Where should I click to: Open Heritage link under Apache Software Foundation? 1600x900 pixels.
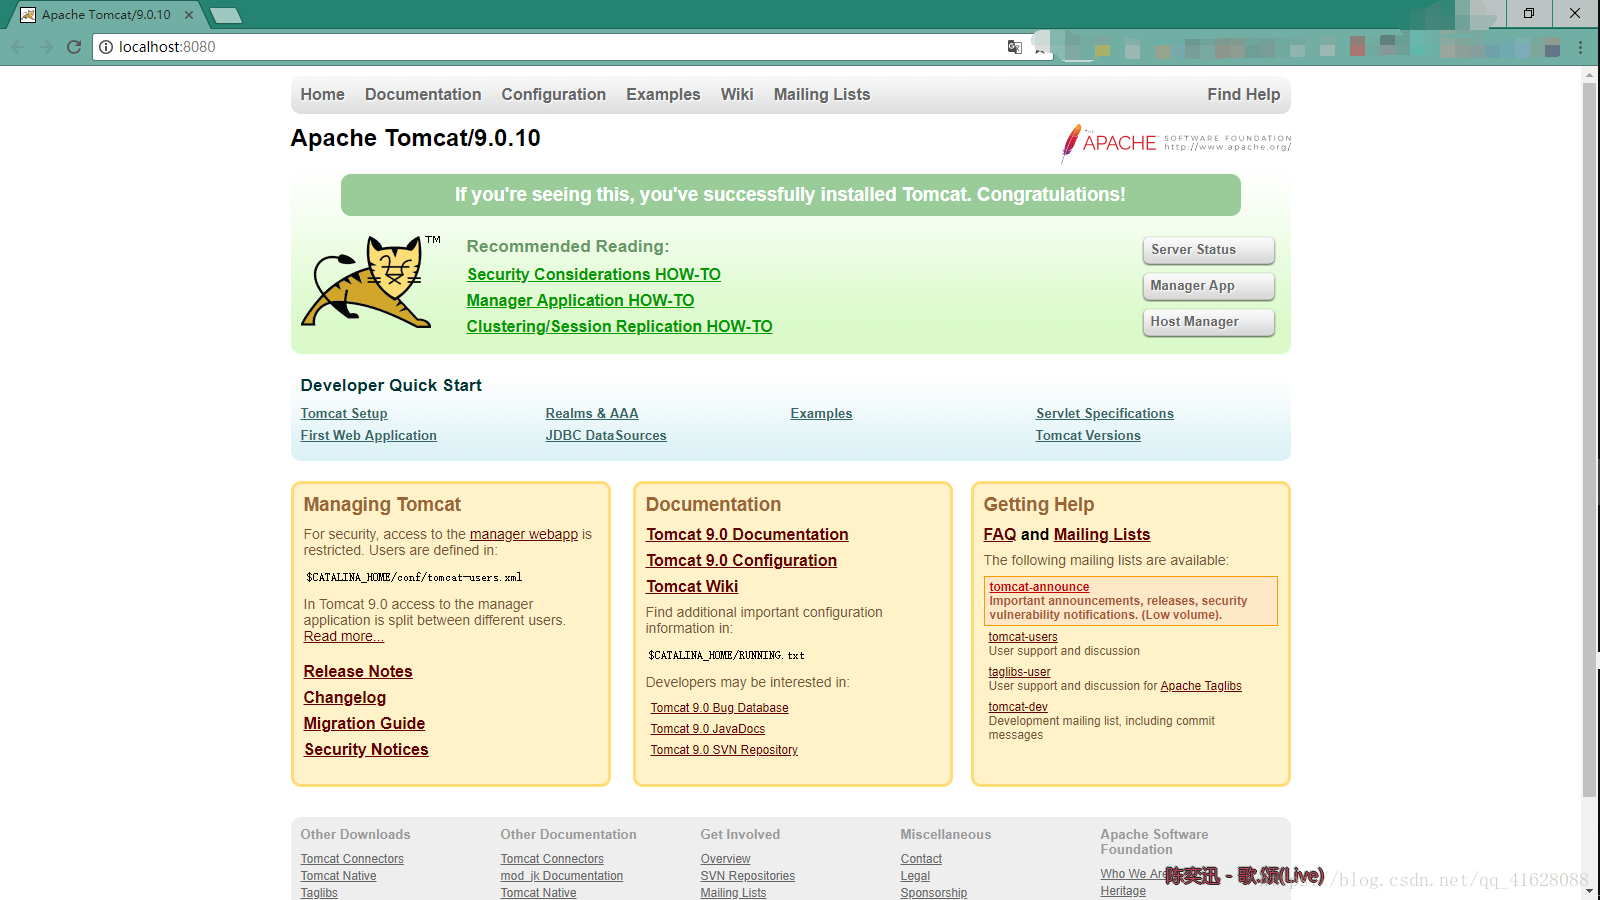pos(1123,891)
